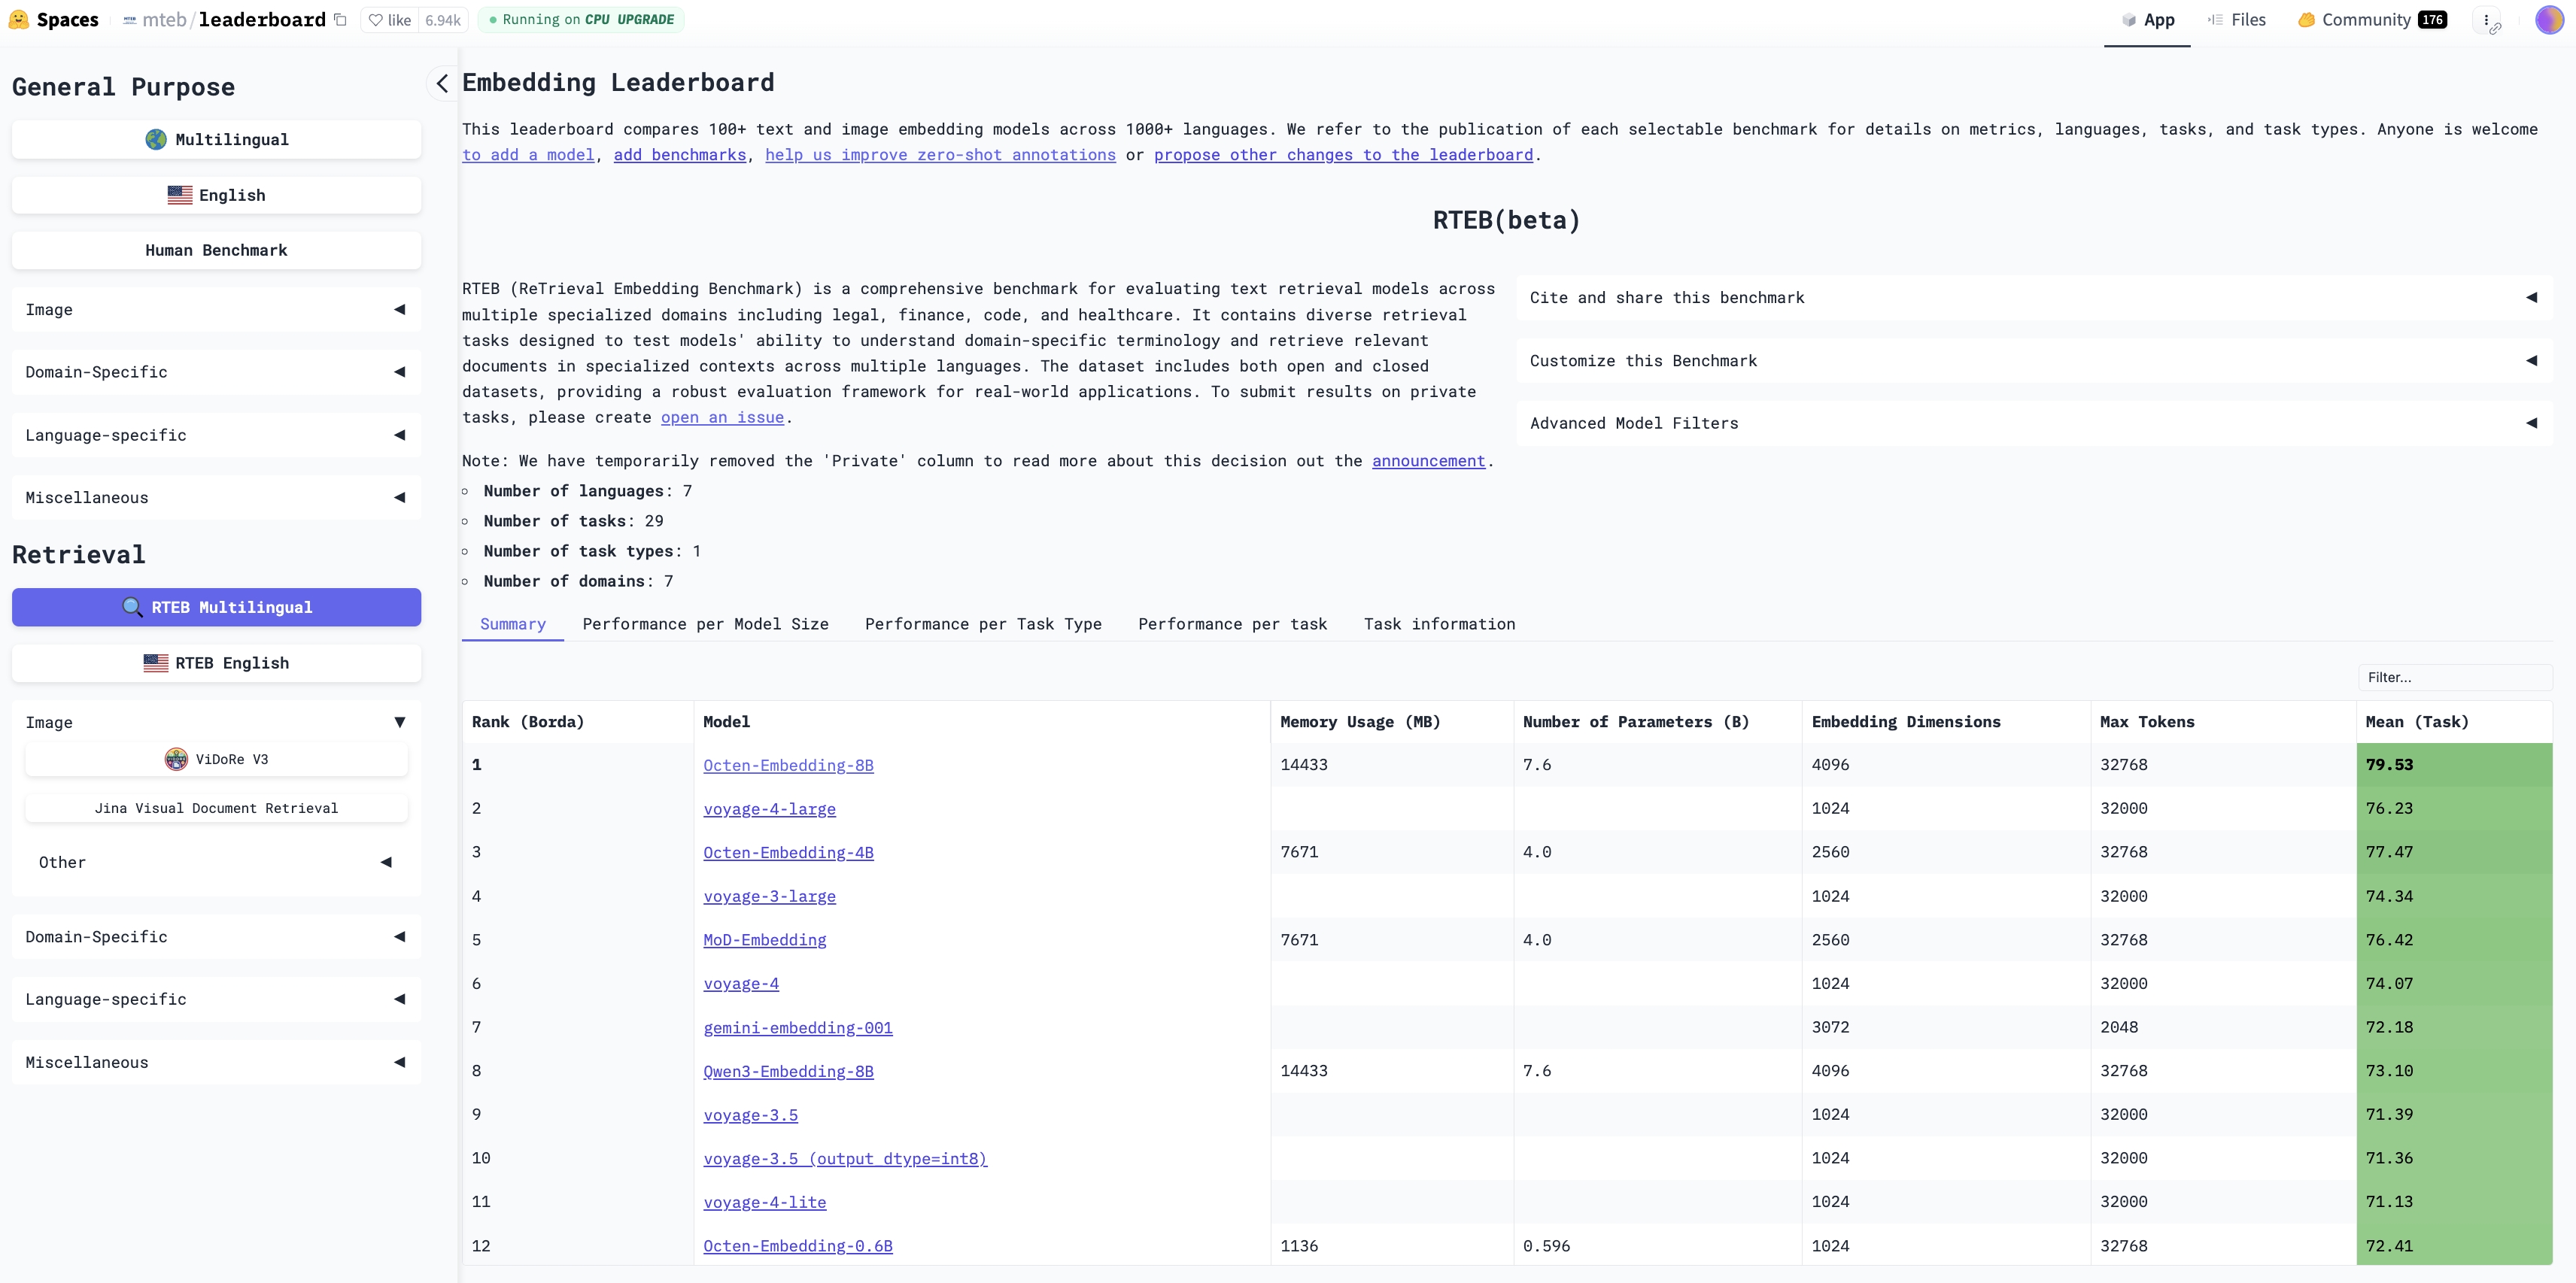Focus the Filter... search box

(x=2455, y=677)
